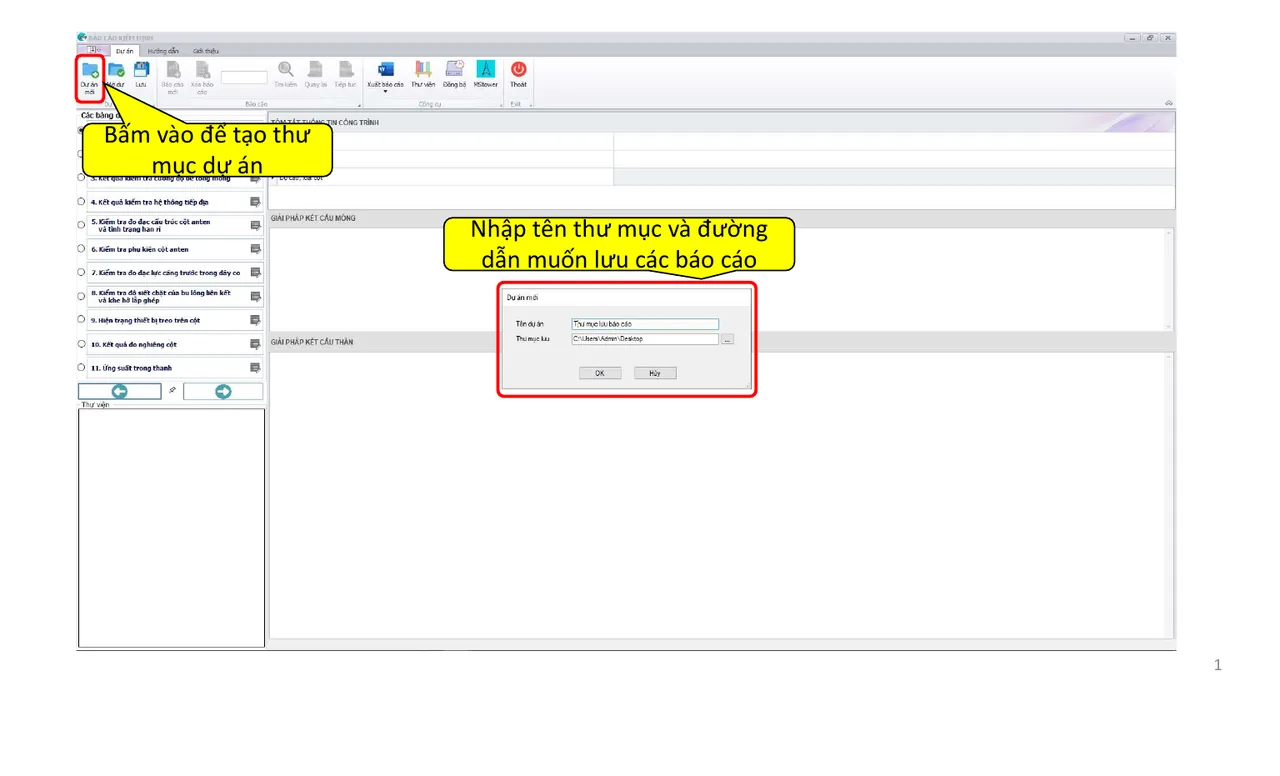Screen dimensions: 1280x776
Task: Click the GIẢI PHÁP KẾT CẤU MÓNG heading
Action: point(313,218)
